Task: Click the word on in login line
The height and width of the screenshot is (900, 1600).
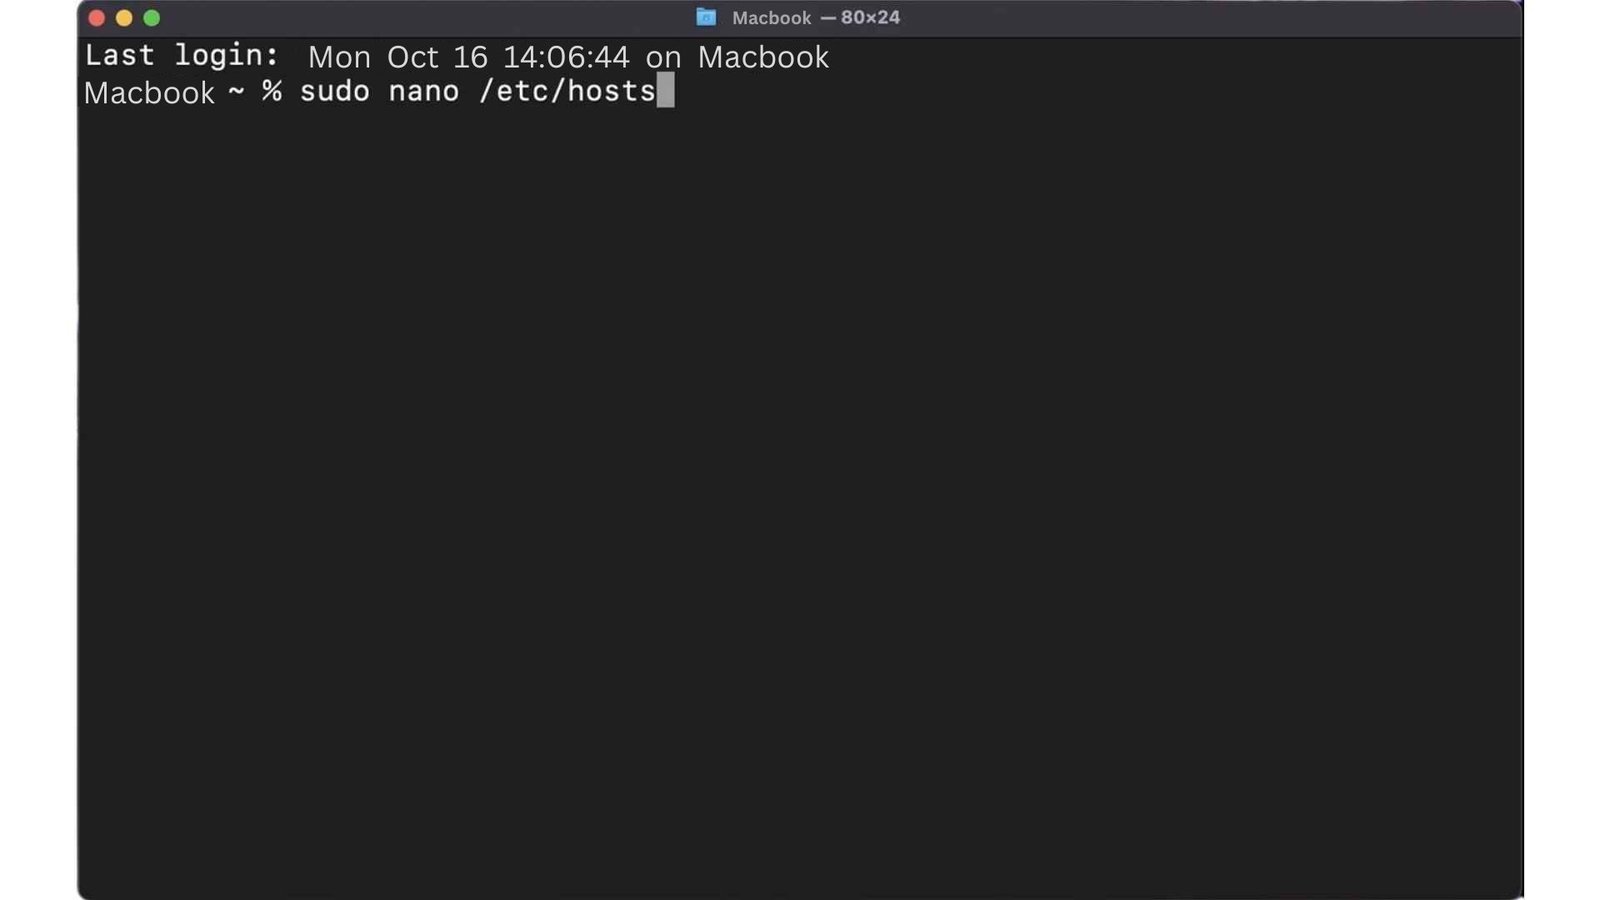Action: point(664,59)
